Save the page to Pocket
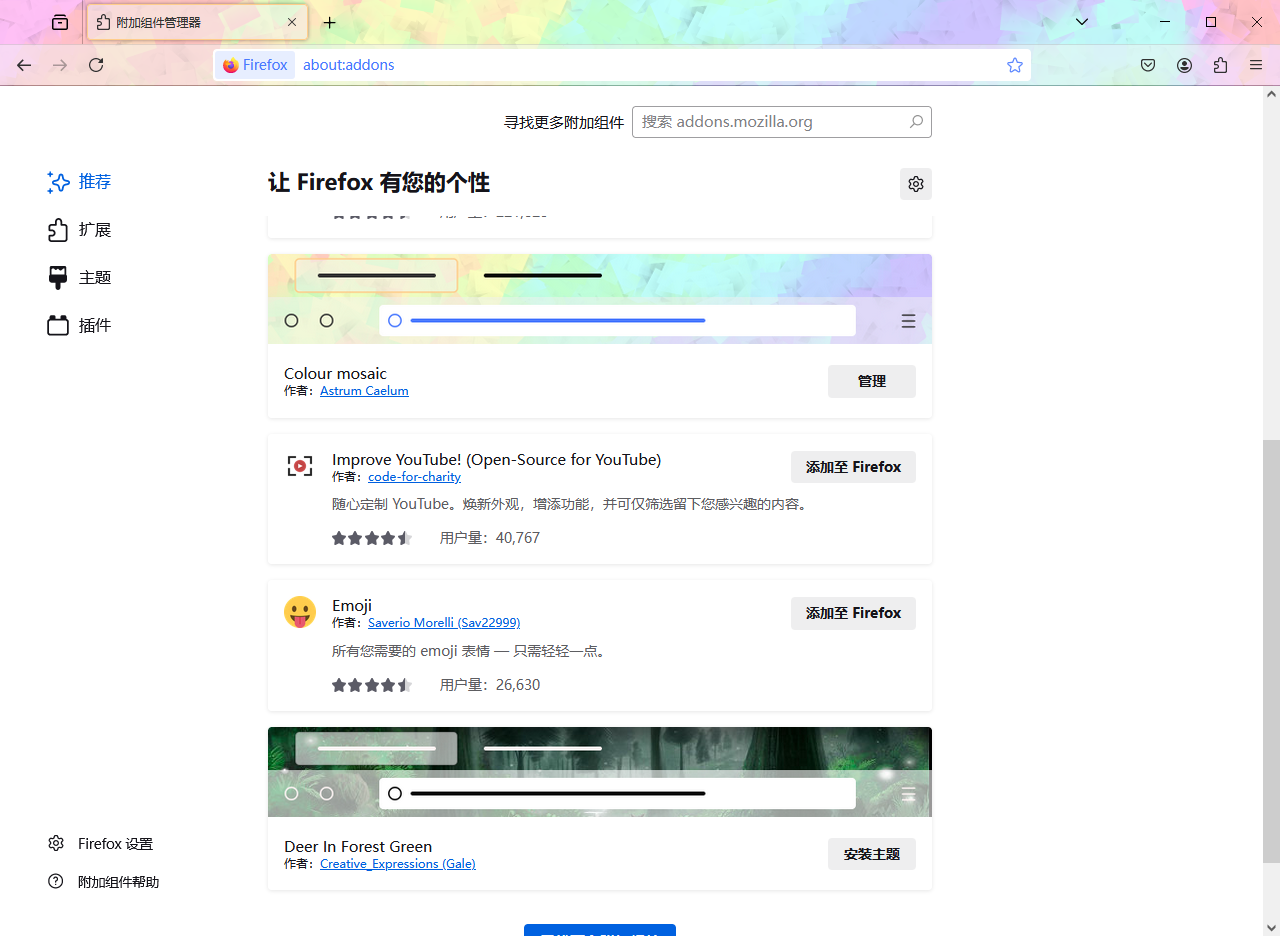 (x=1148, y=64)
